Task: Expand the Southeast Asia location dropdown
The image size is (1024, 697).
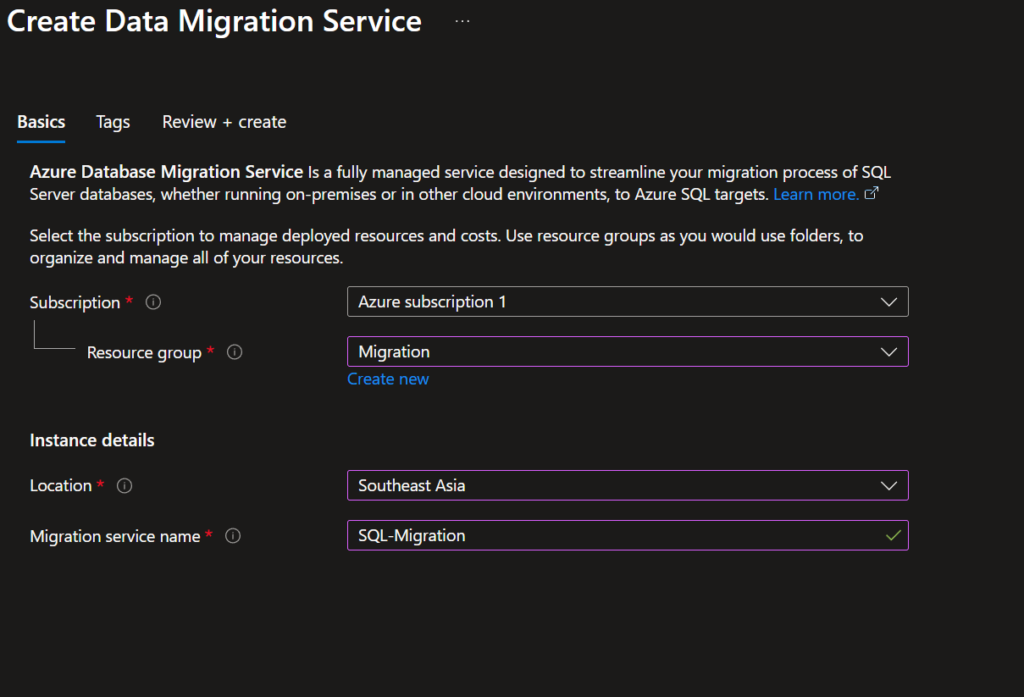Action: coord(627,486)
